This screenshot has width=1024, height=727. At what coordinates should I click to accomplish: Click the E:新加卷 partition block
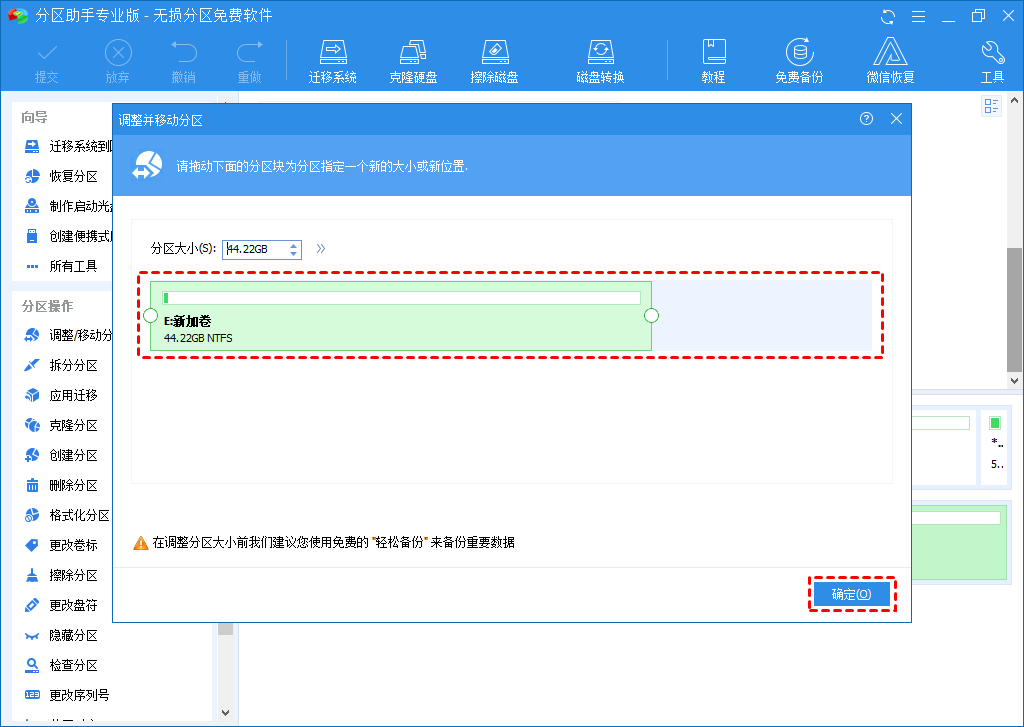click(401, 316)
